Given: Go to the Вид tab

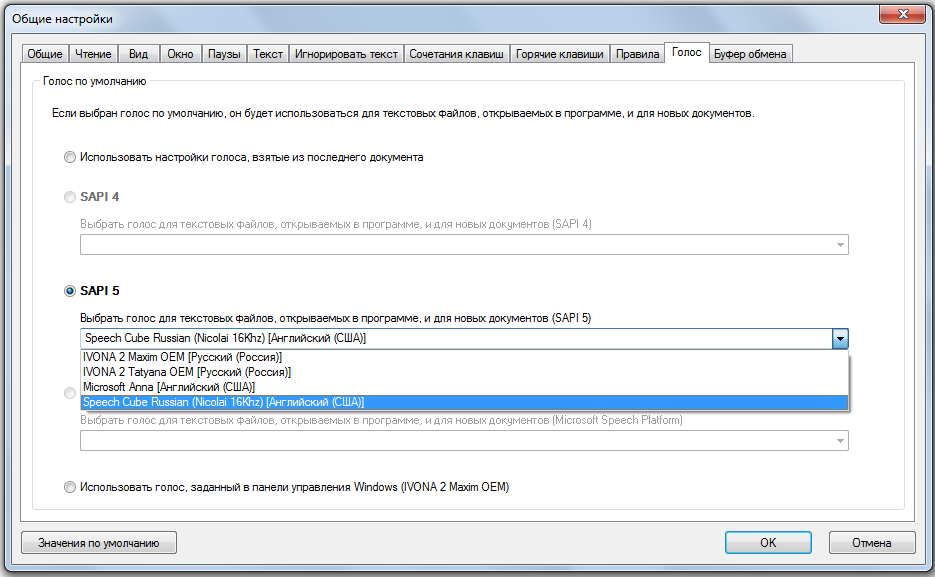Looking at the screenshot, I should pos(139,54).
